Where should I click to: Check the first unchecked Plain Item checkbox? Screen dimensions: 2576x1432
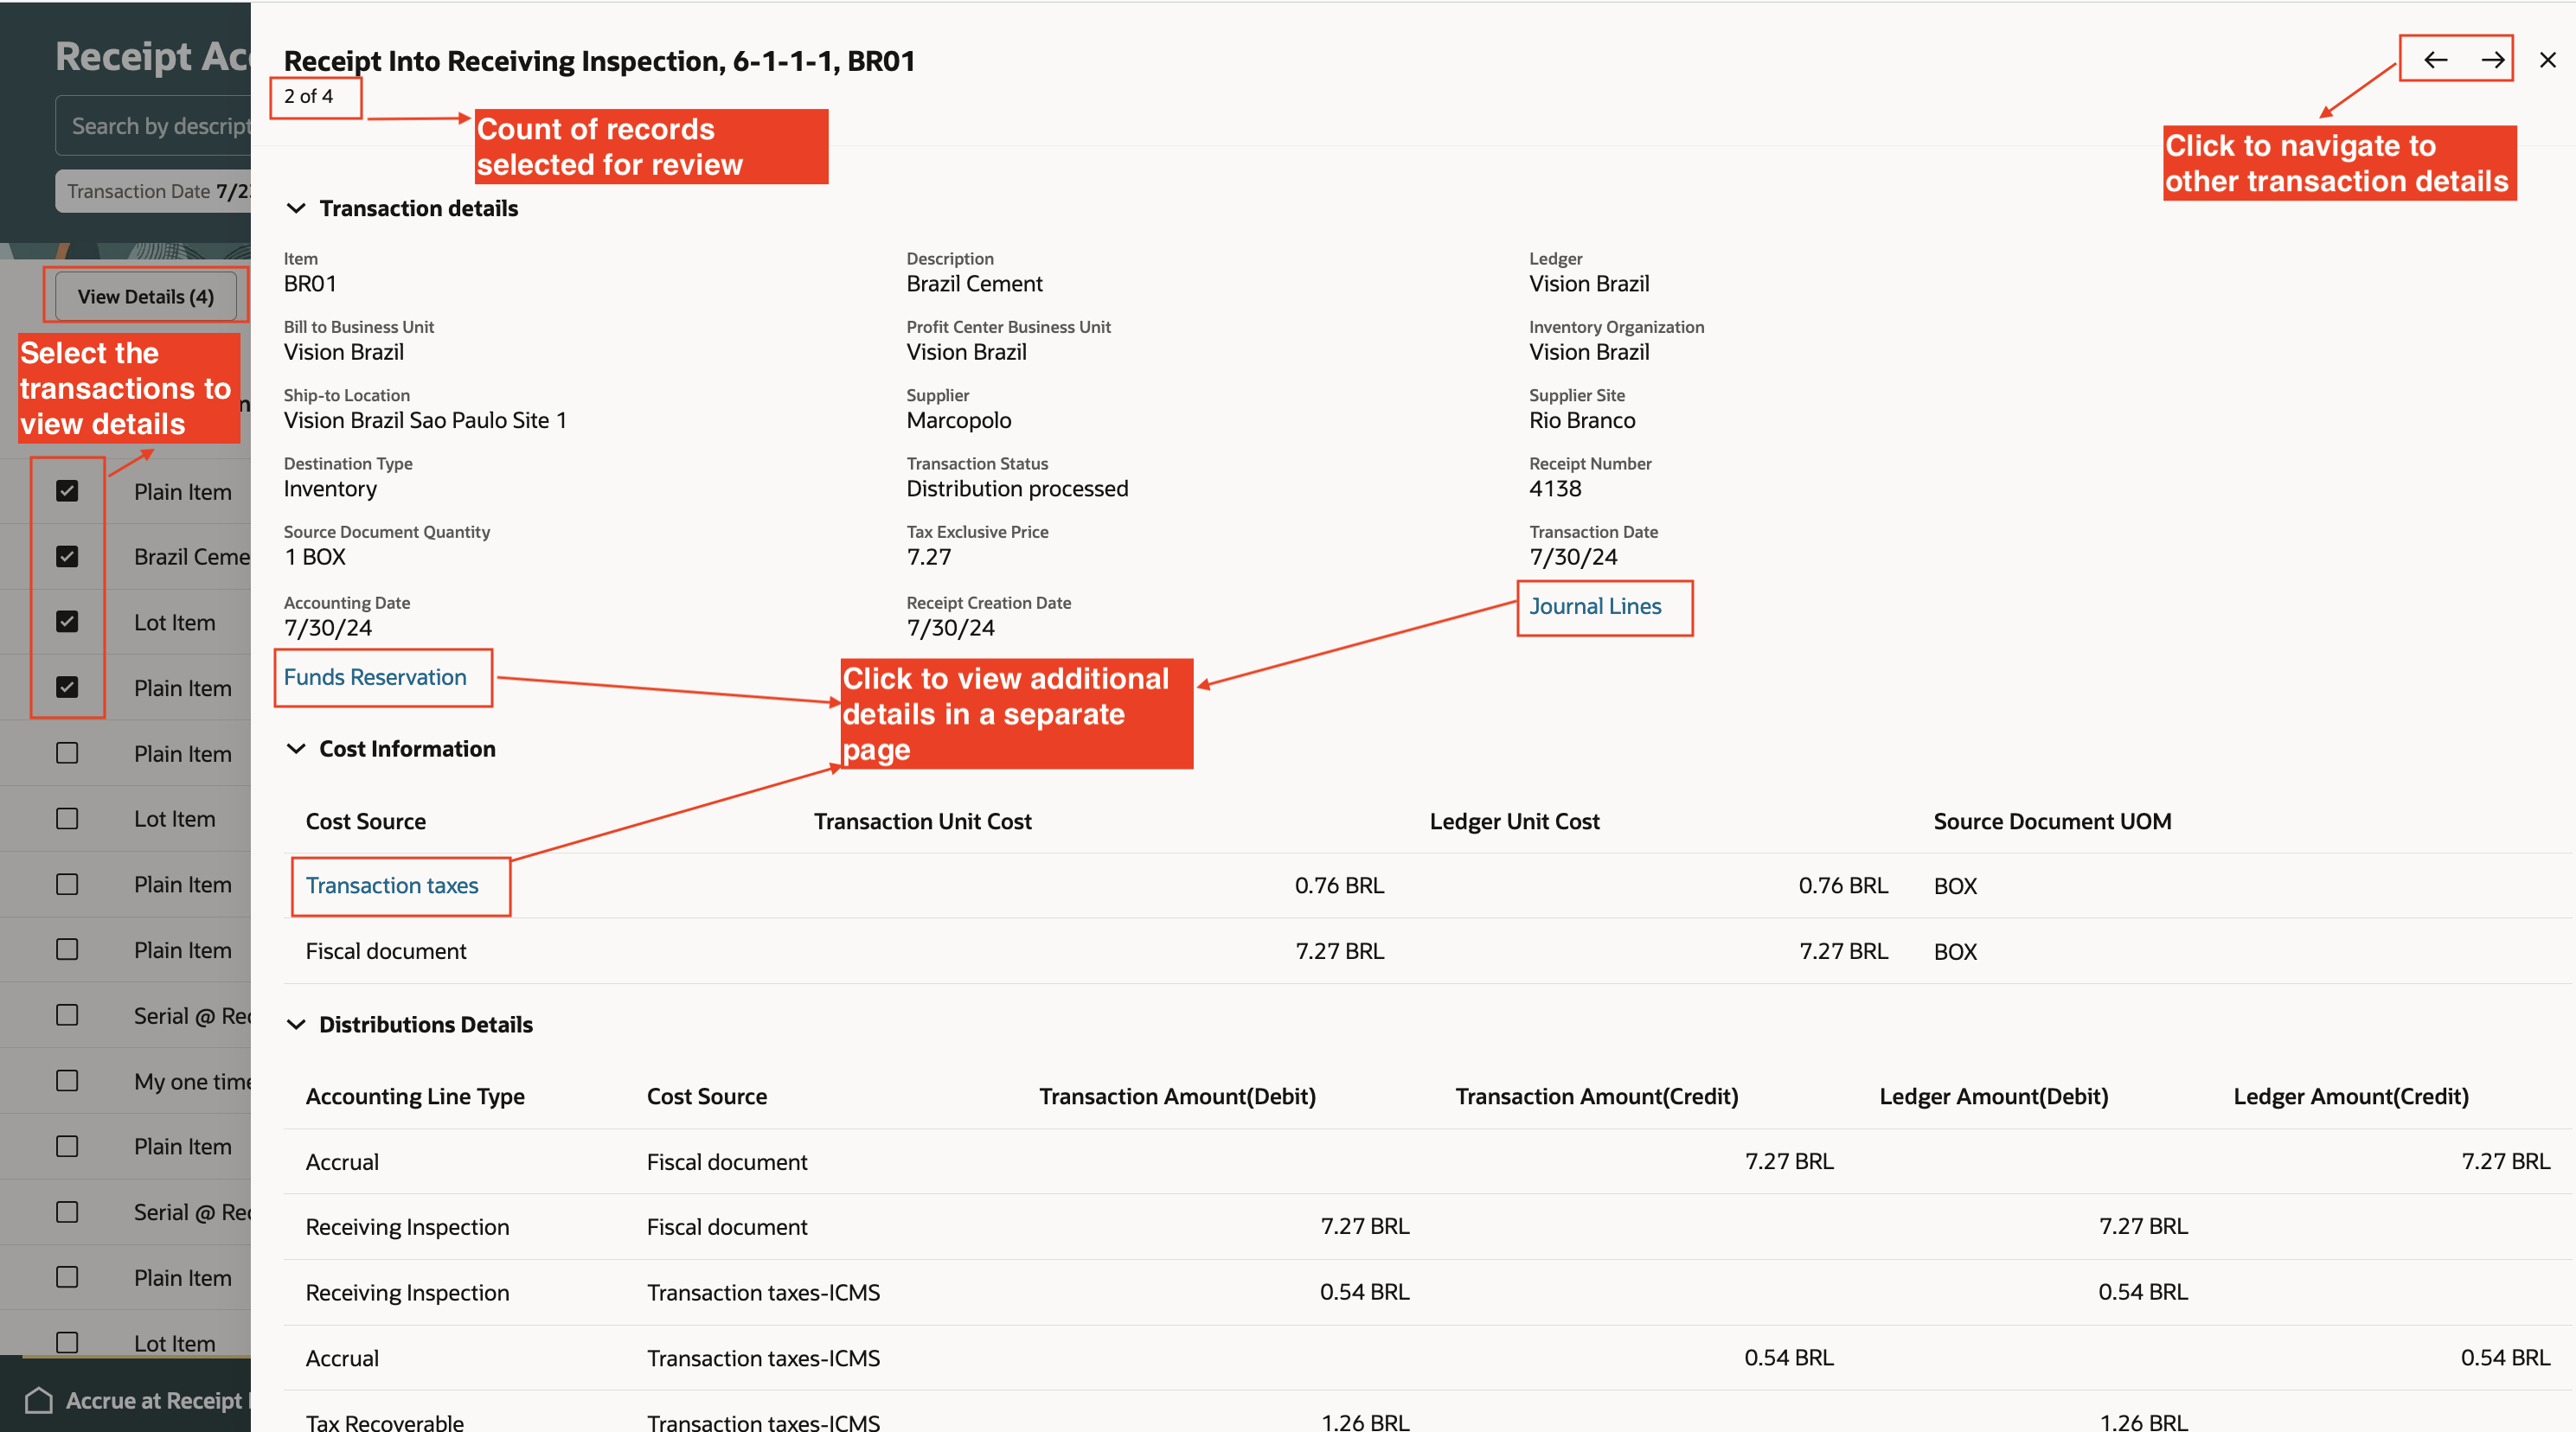click(67, 753)
